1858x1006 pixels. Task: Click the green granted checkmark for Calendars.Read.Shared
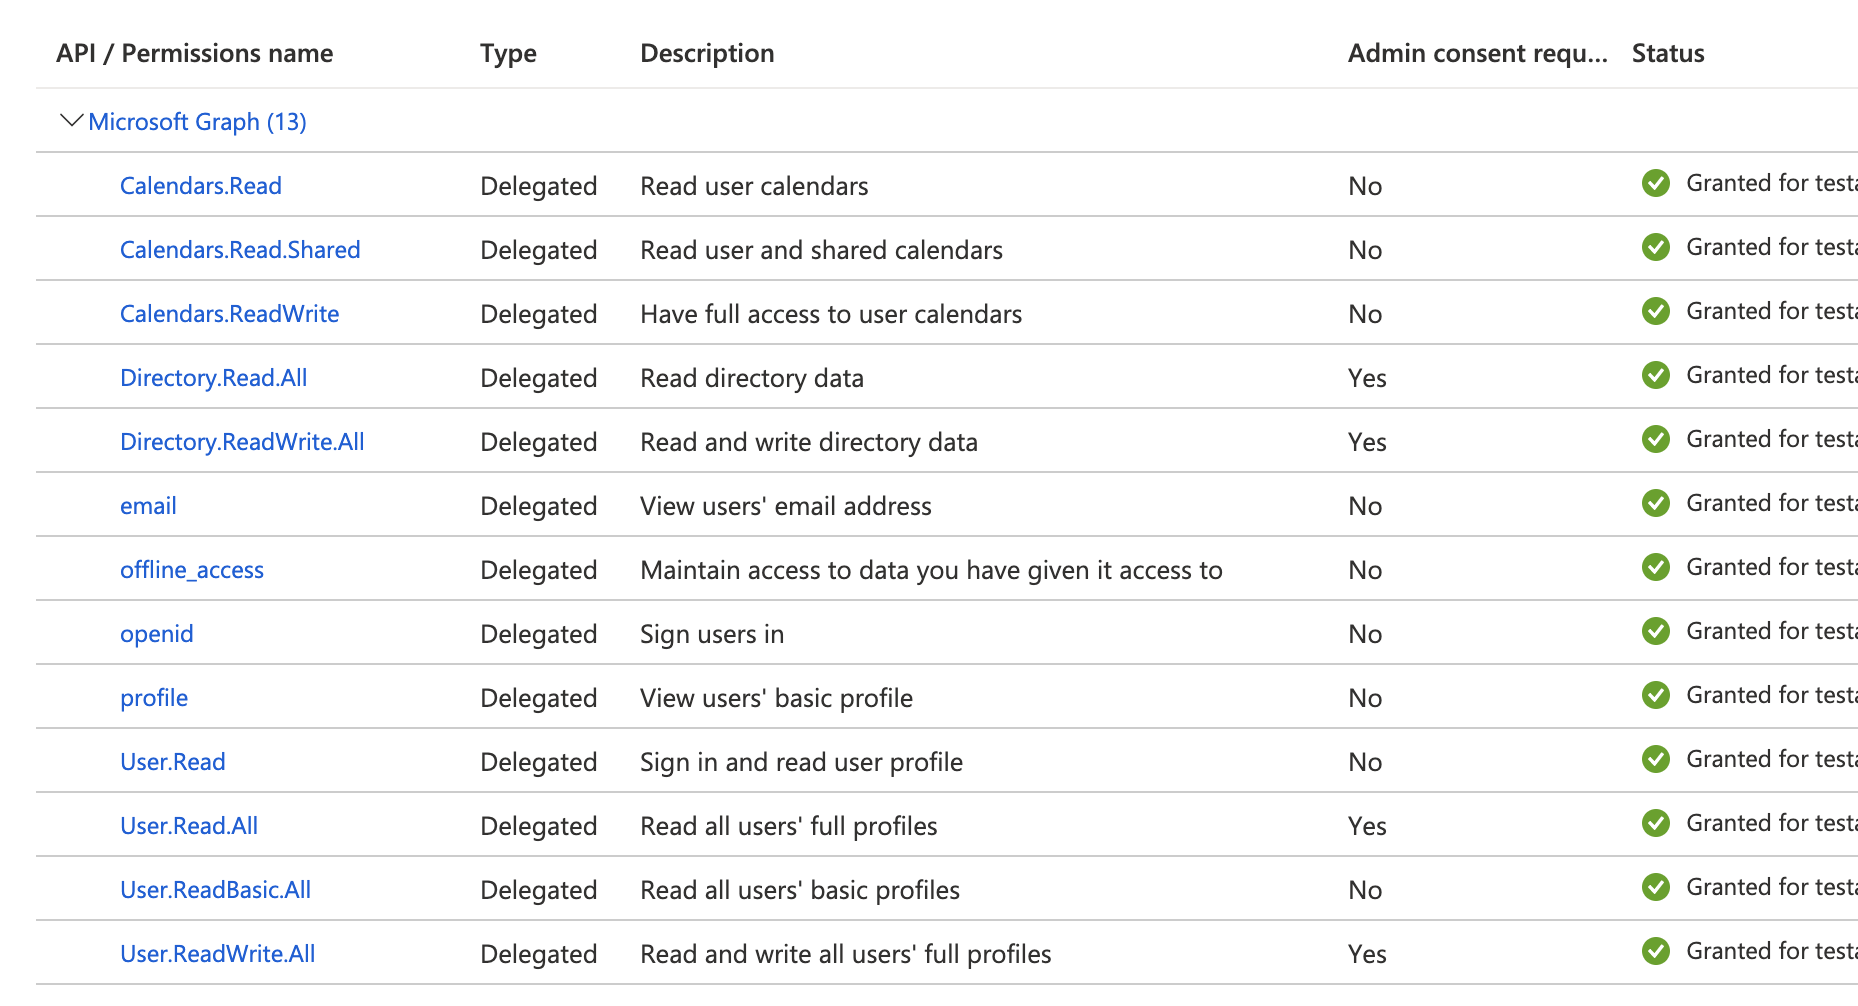(x=1656, y=247)
